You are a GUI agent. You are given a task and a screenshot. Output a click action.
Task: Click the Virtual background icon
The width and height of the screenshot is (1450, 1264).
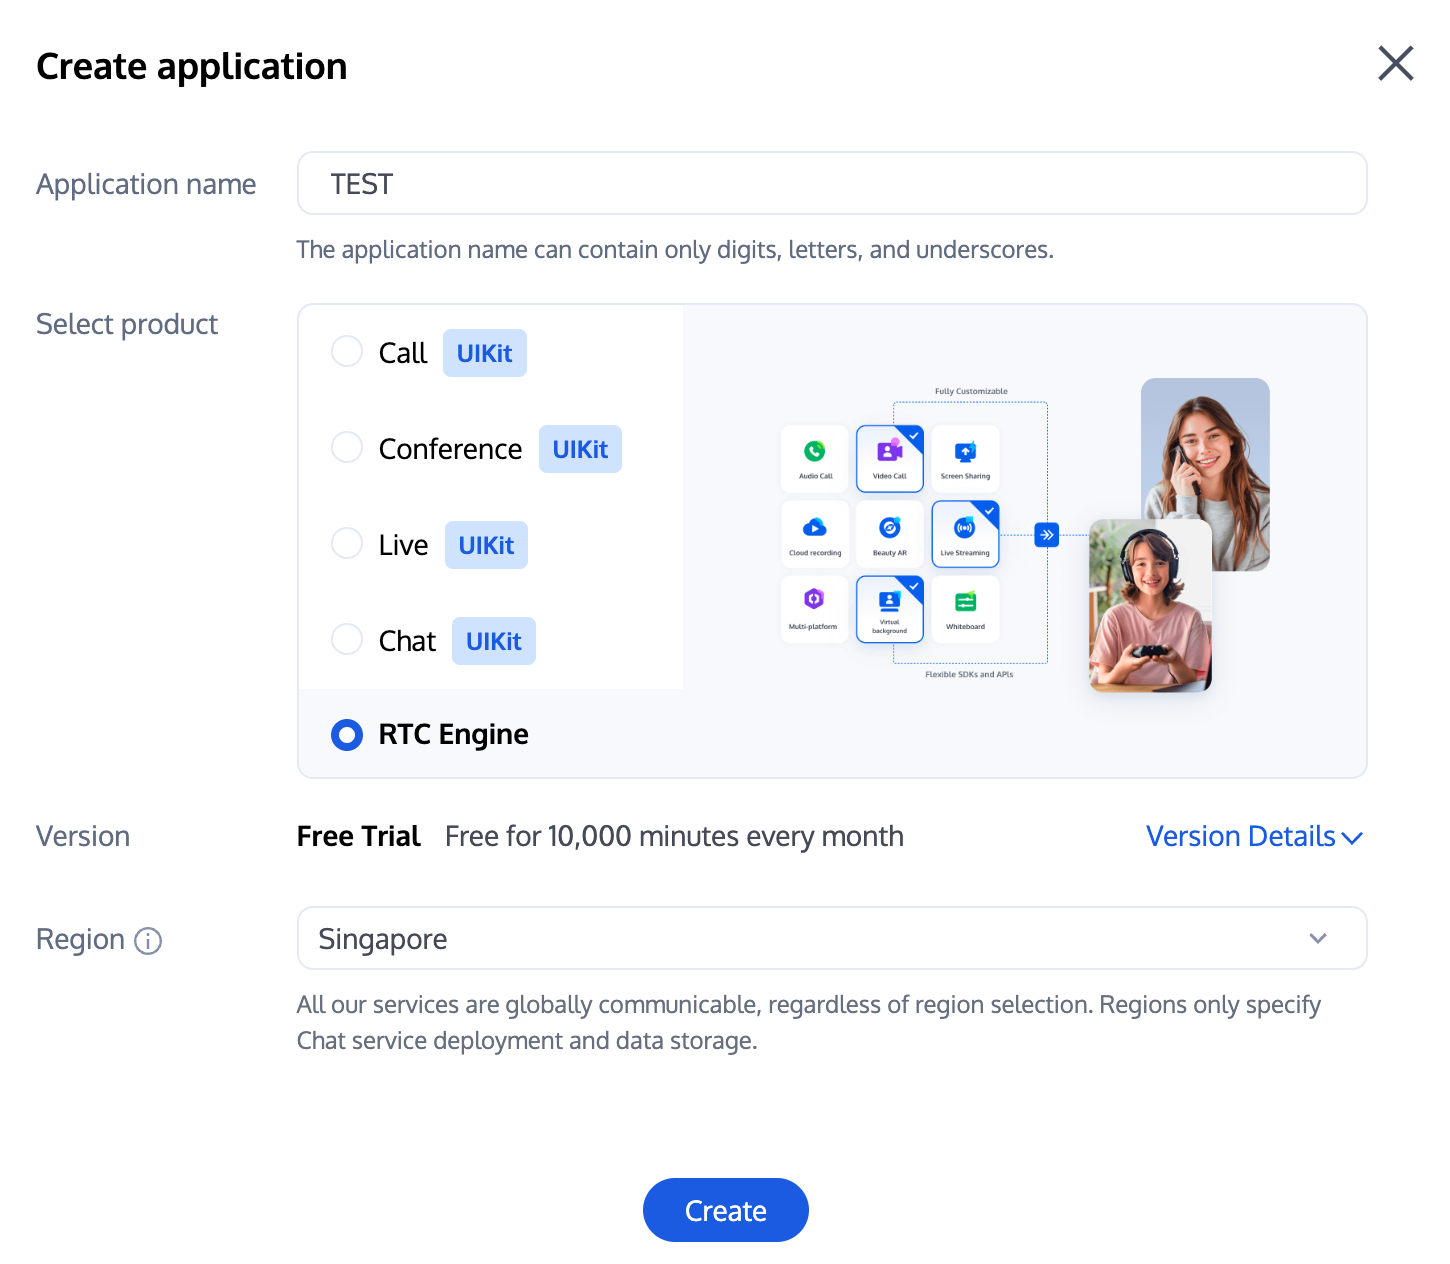click(x=889, y=601)
